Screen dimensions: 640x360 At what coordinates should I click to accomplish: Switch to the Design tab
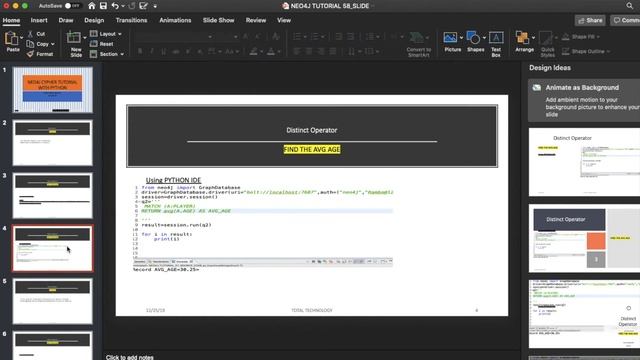[x=94, y=20]
